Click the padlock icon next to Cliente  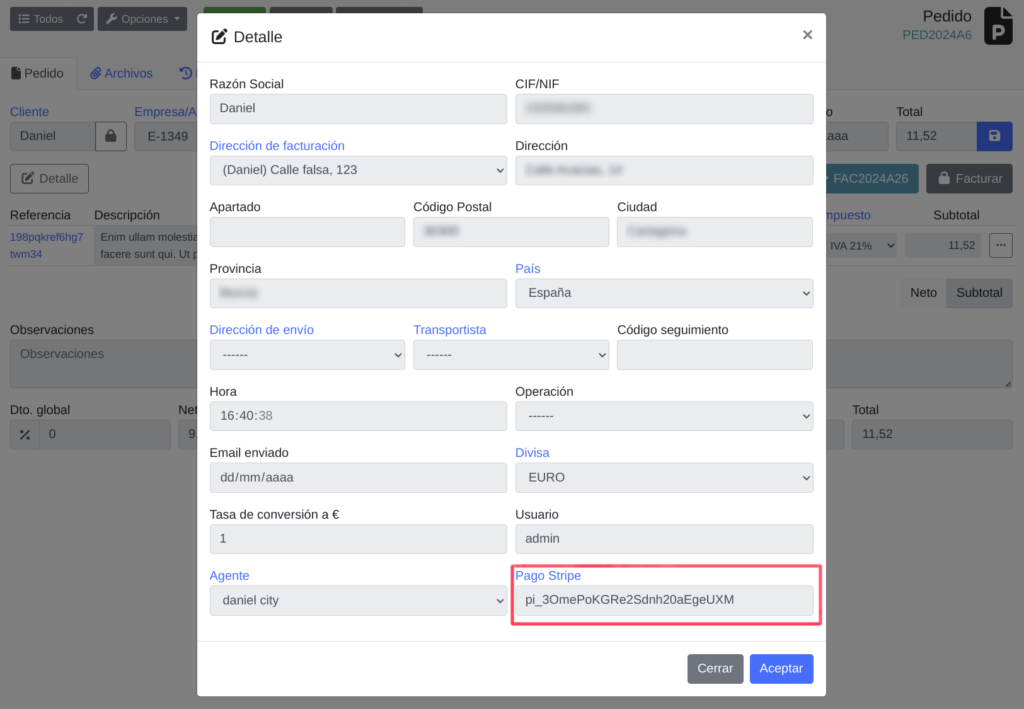110,136
